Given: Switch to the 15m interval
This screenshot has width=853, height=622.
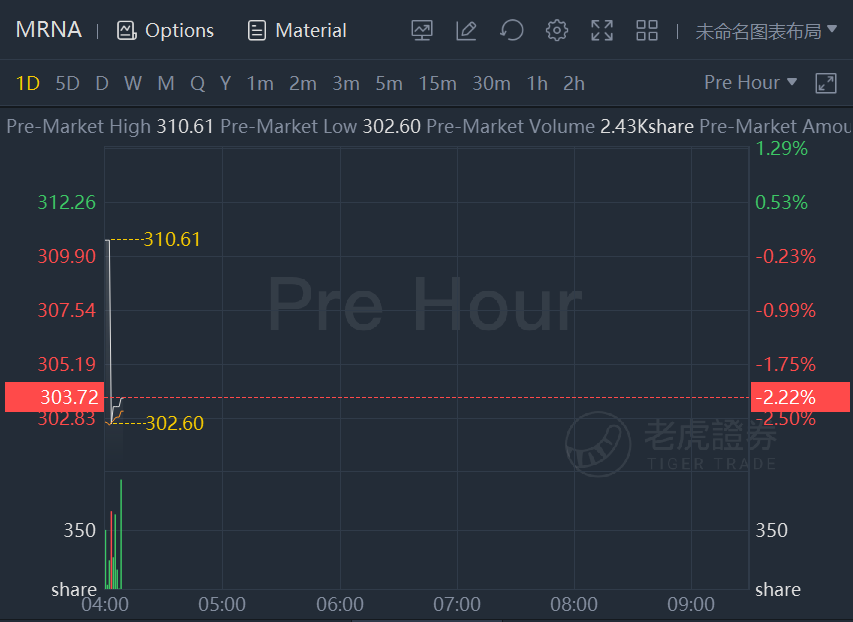Looking at the screenshot, I should 437,84.
